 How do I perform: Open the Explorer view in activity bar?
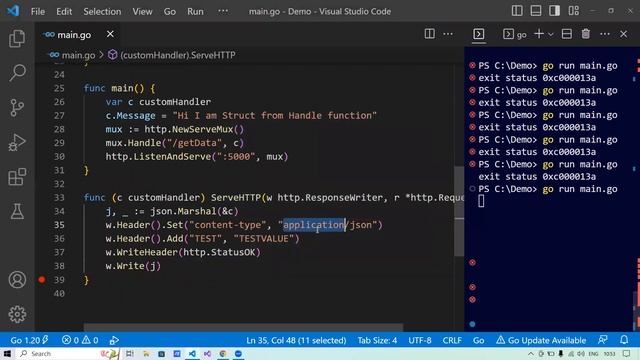(x=17, y=39)
